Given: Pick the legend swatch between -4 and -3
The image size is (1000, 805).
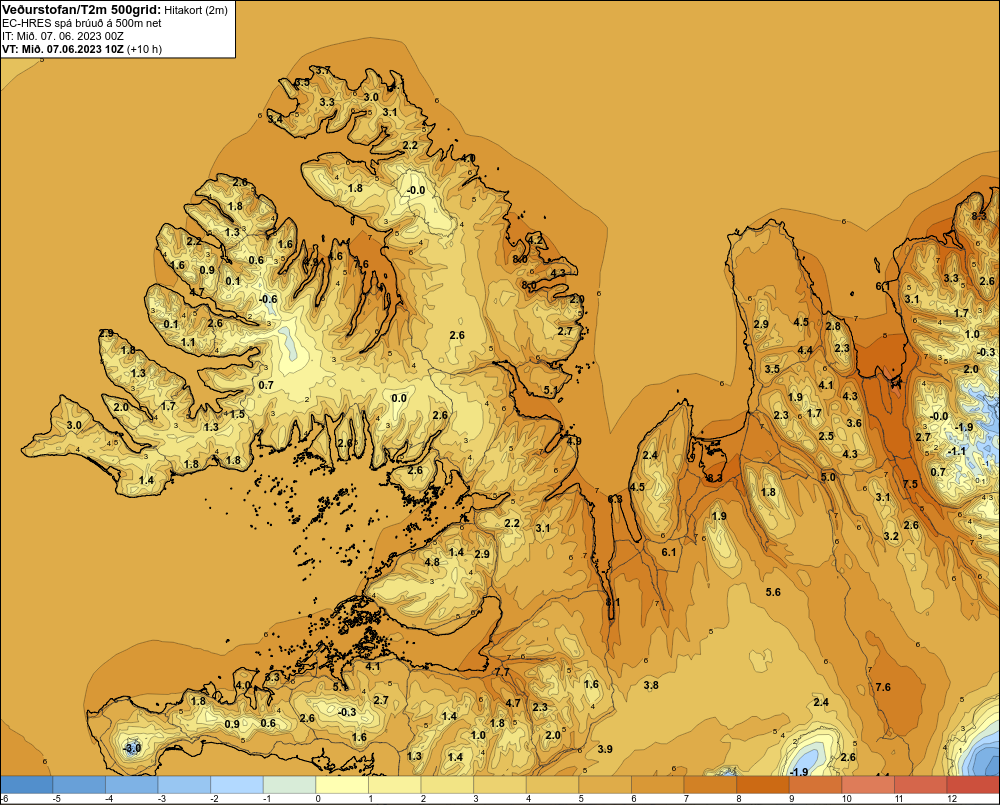Looking at the screenshot, I should point(131,784).
